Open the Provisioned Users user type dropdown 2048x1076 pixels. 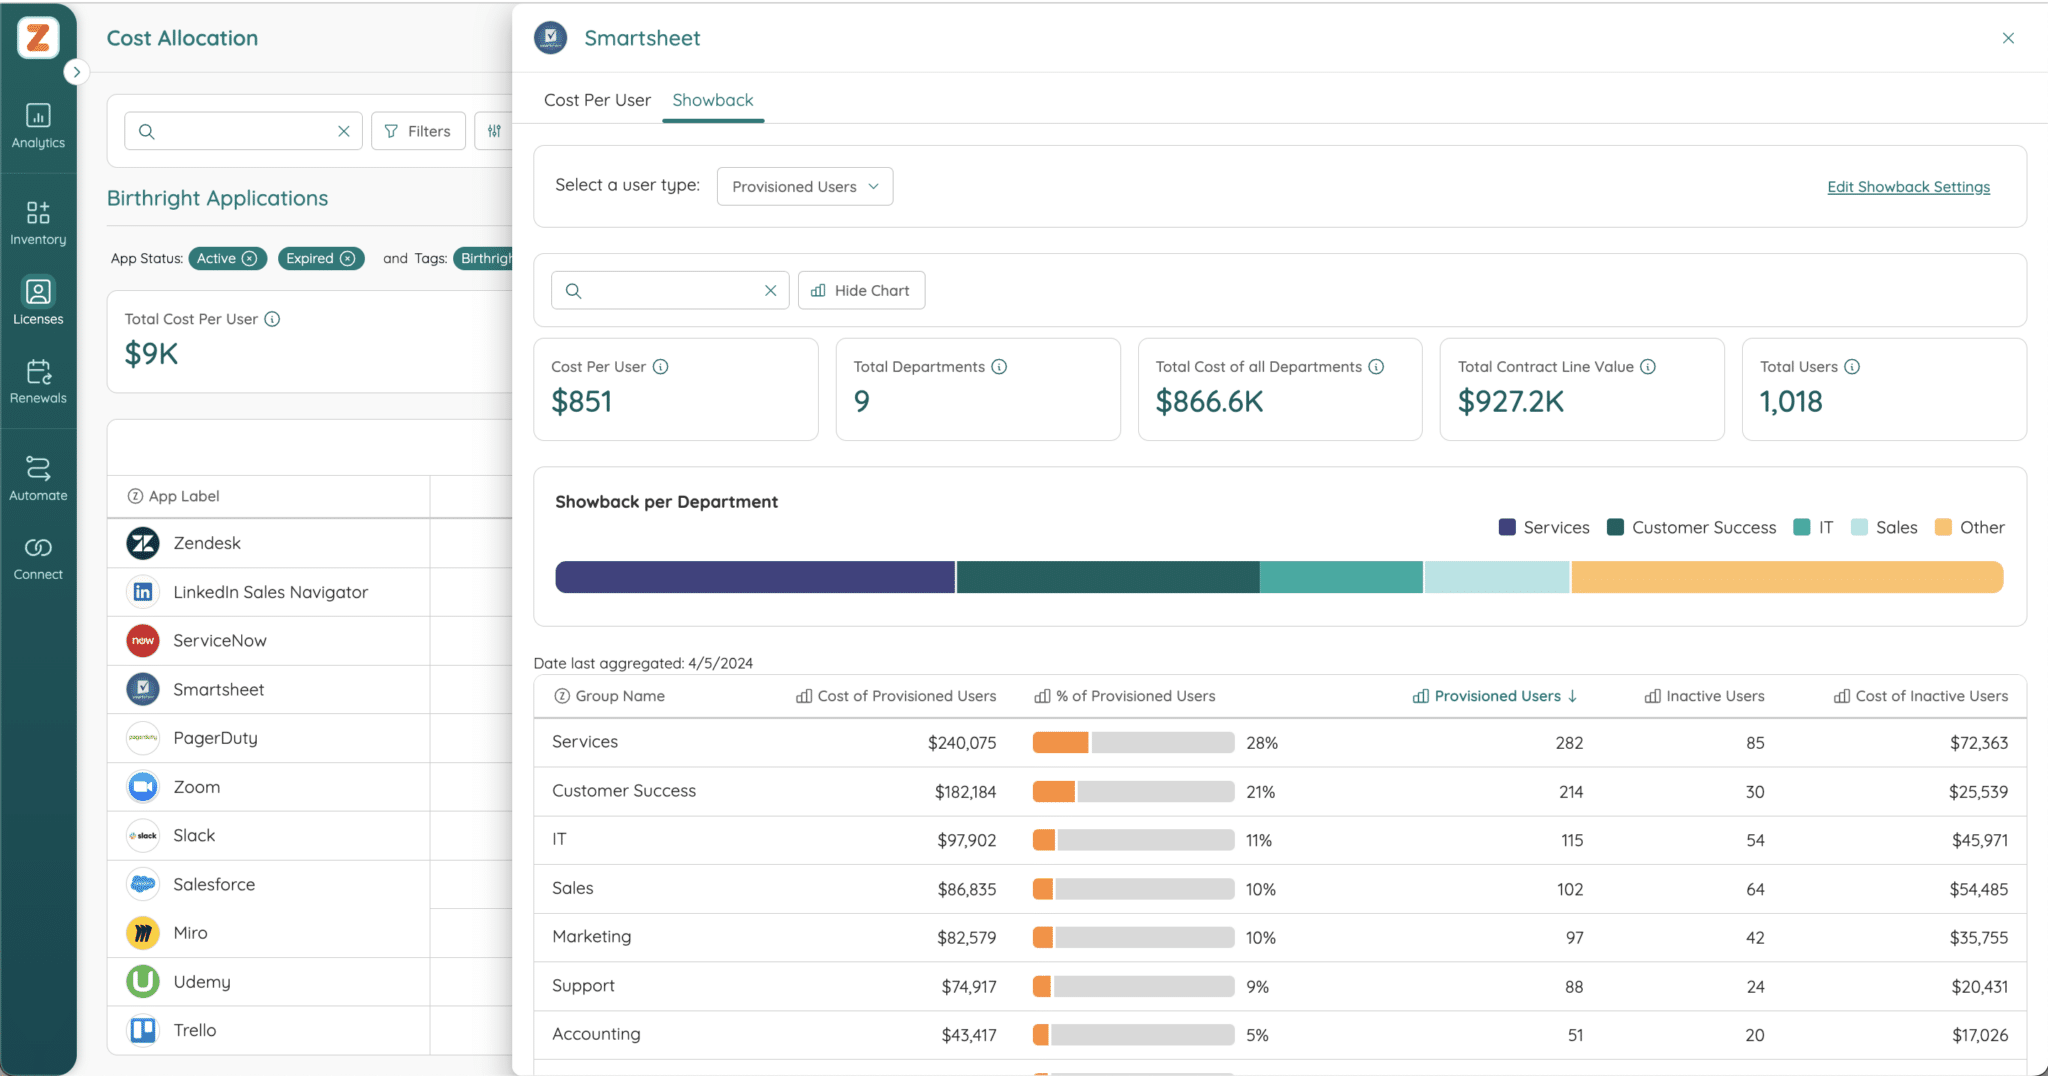[804, 186]
